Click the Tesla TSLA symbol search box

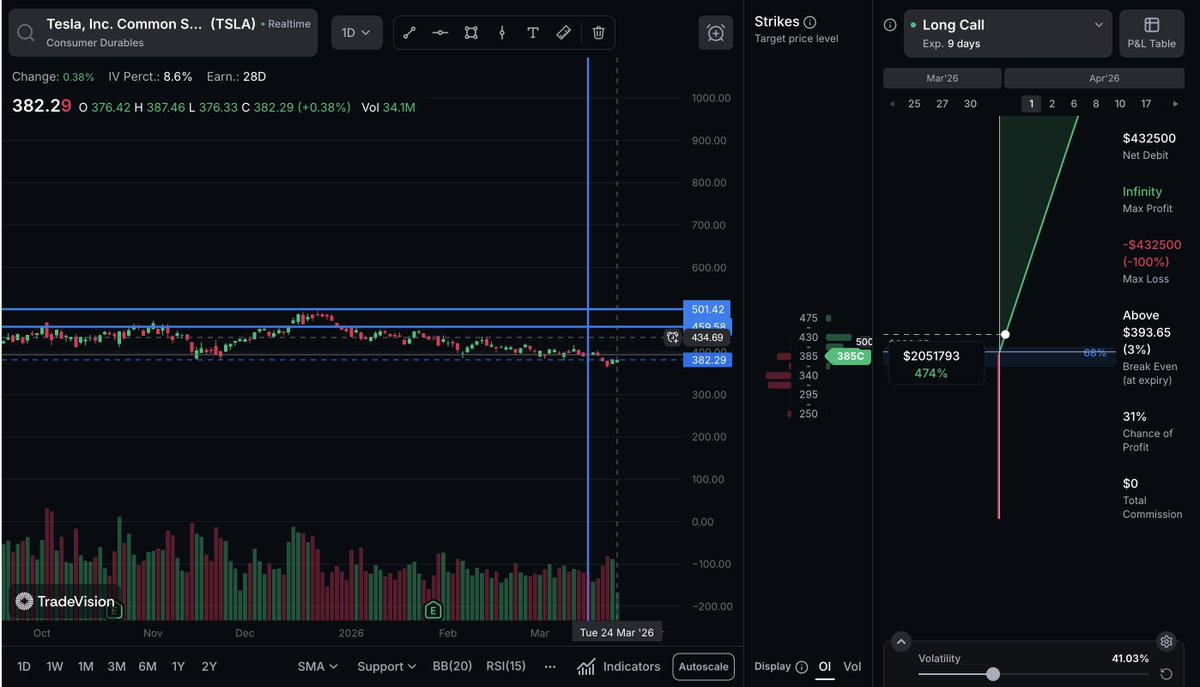(163, 33)
